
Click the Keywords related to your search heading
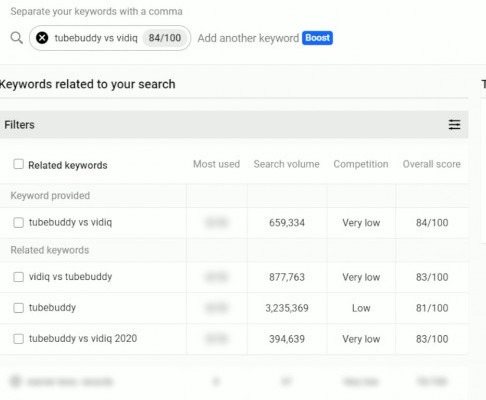click(x=87, y=84)
